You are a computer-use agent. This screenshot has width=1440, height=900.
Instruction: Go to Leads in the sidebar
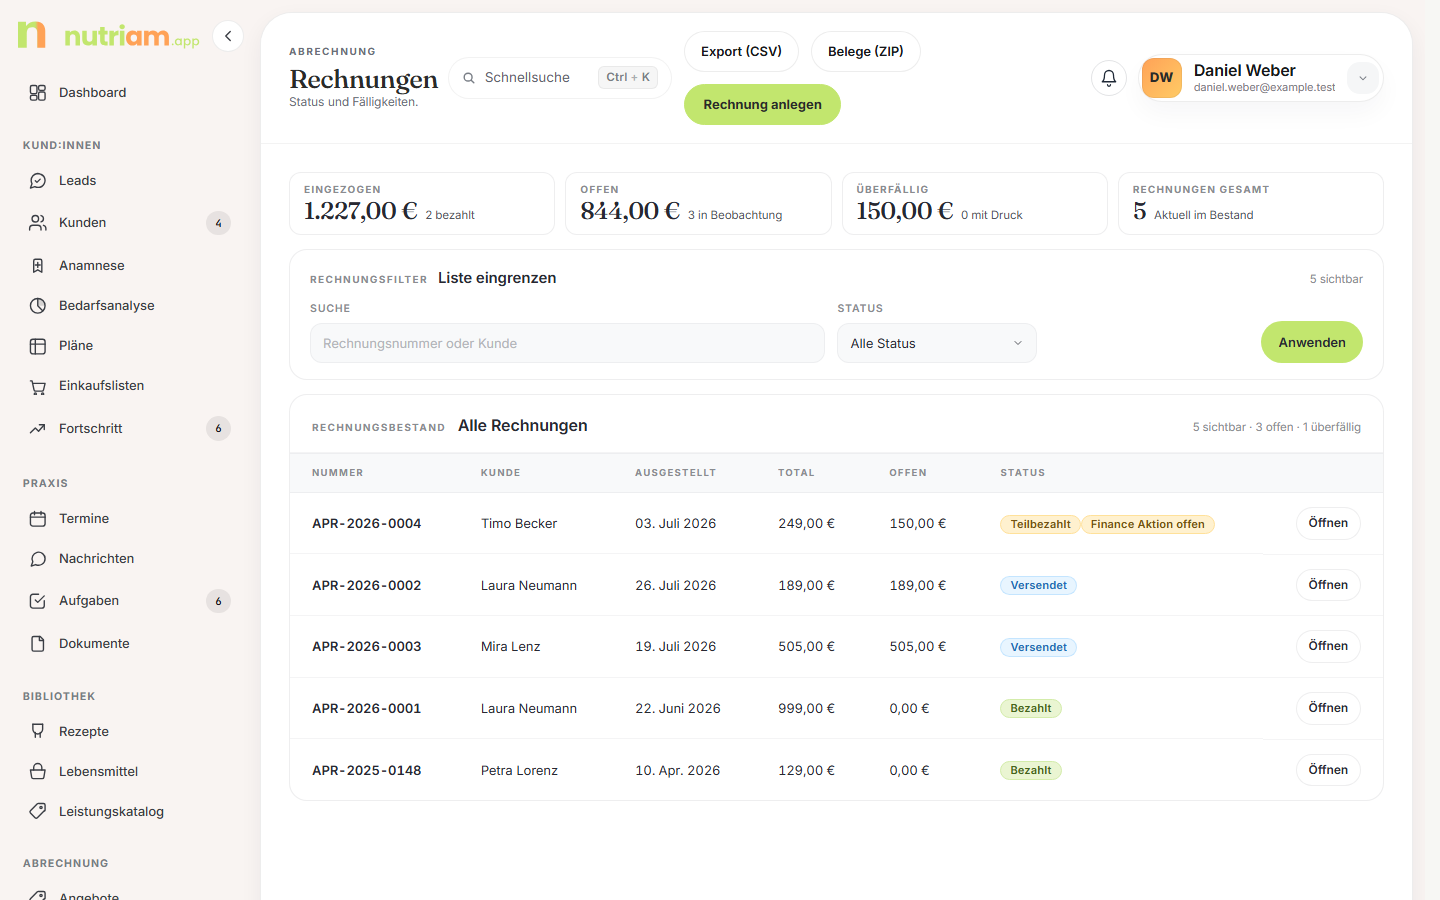130,181
